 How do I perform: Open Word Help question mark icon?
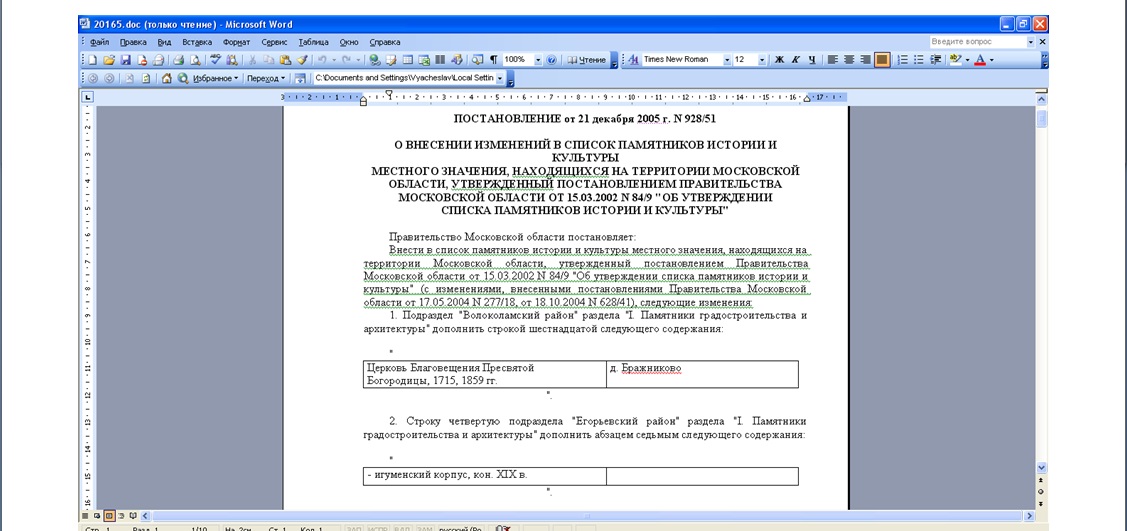pyautogui.click(x=551, y=60)
